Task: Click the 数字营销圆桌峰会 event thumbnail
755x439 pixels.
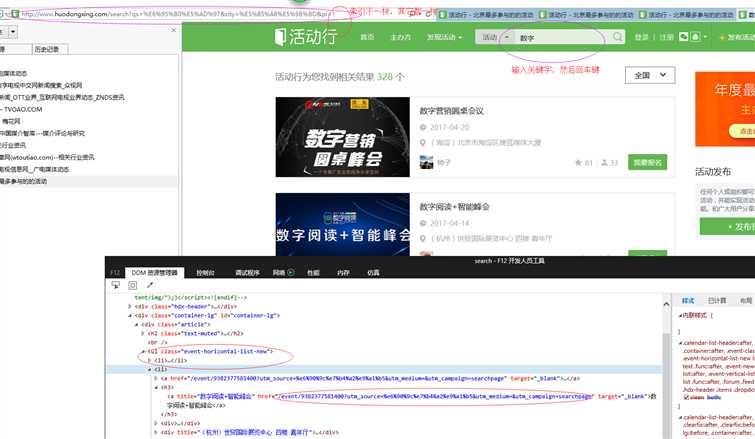Action: click(x=342, y=137)
